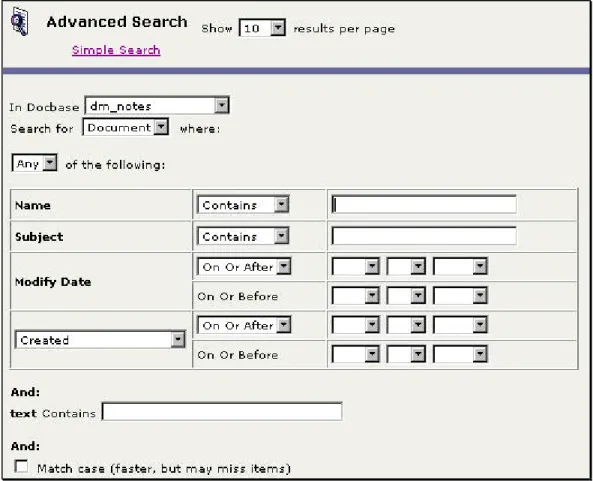Enable the Match case checkbox

point(21,466)
